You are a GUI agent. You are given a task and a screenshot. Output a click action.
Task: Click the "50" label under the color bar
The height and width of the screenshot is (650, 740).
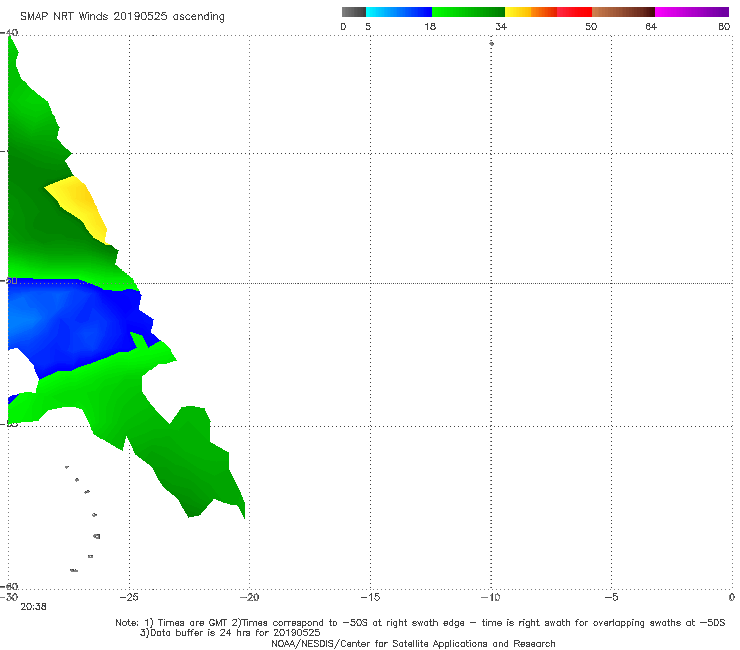(x=591, y=26)
